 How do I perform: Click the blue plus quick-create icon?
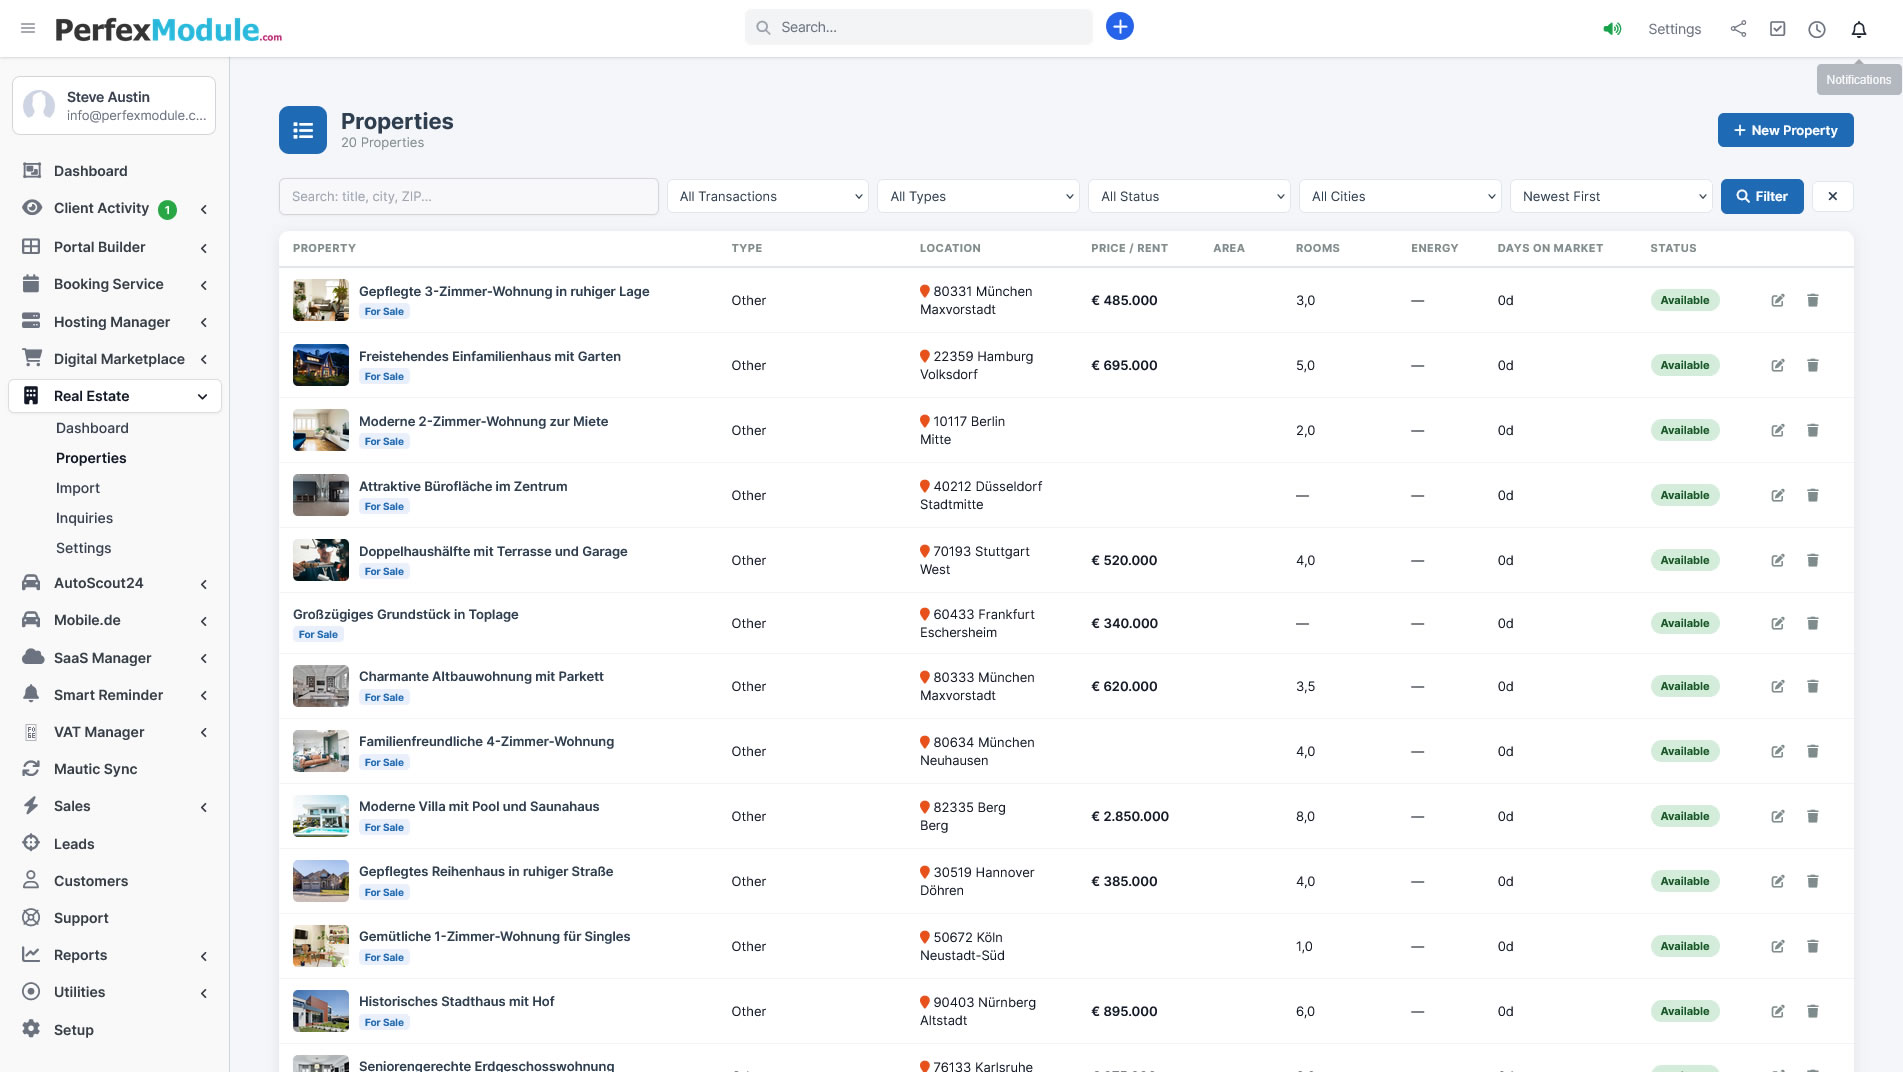[x=1119, y=27]
